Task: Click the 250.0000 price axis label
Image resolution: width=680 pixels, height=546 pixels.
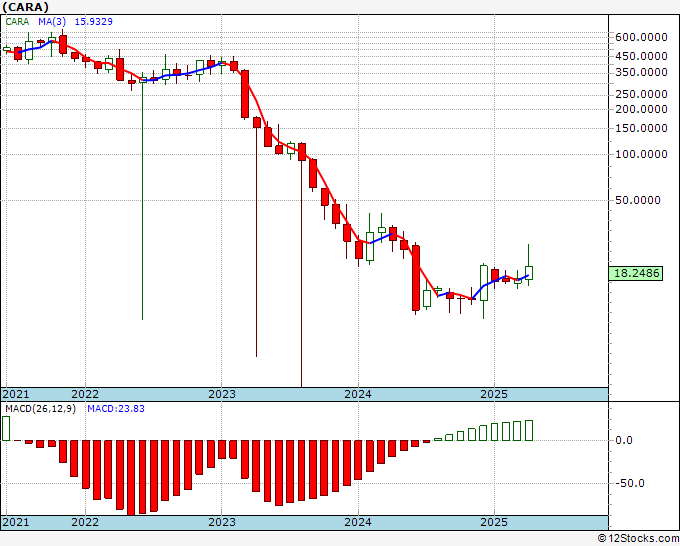Action: pos(641,95)
